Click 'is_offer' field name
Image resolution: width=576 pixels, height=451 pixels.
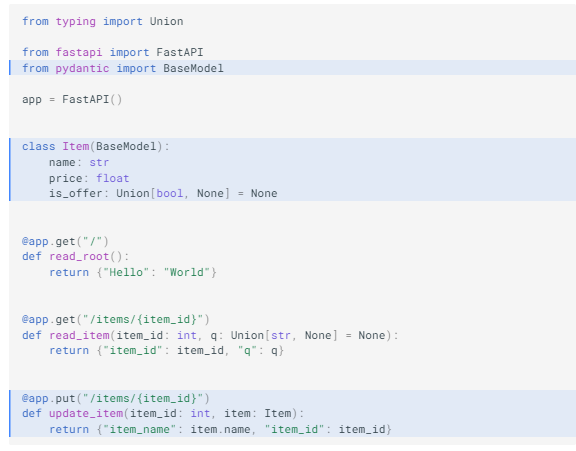click(76, 194)
